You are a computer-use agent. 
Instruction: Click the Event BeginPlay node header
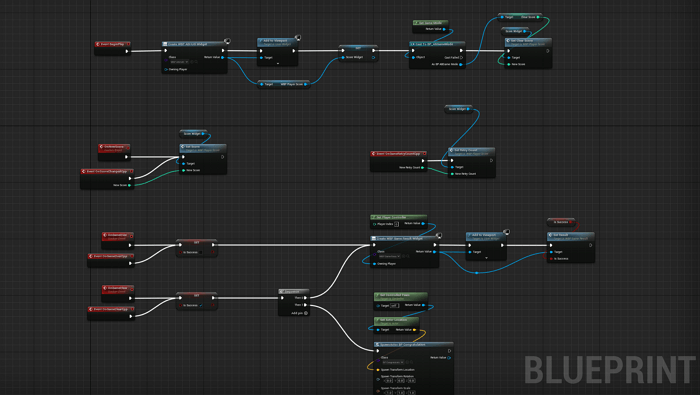click(x=112, y=44)
